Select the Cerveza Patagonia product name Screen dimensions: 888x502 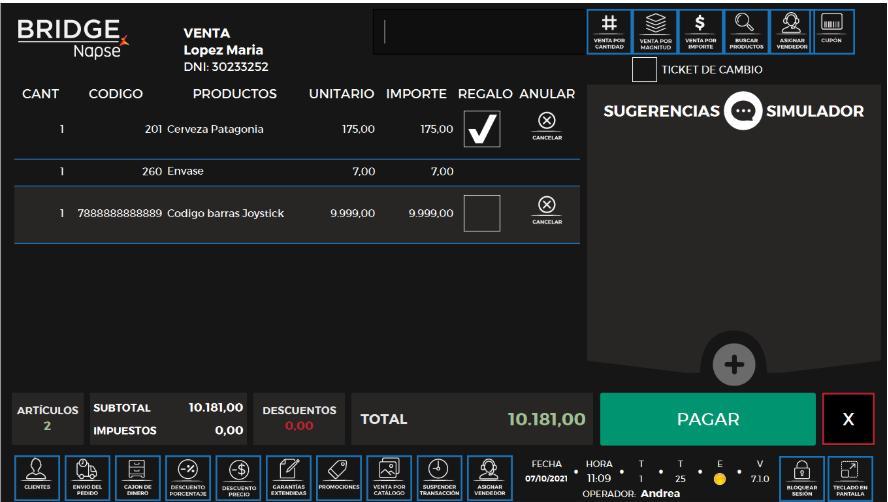coord(215,129)
